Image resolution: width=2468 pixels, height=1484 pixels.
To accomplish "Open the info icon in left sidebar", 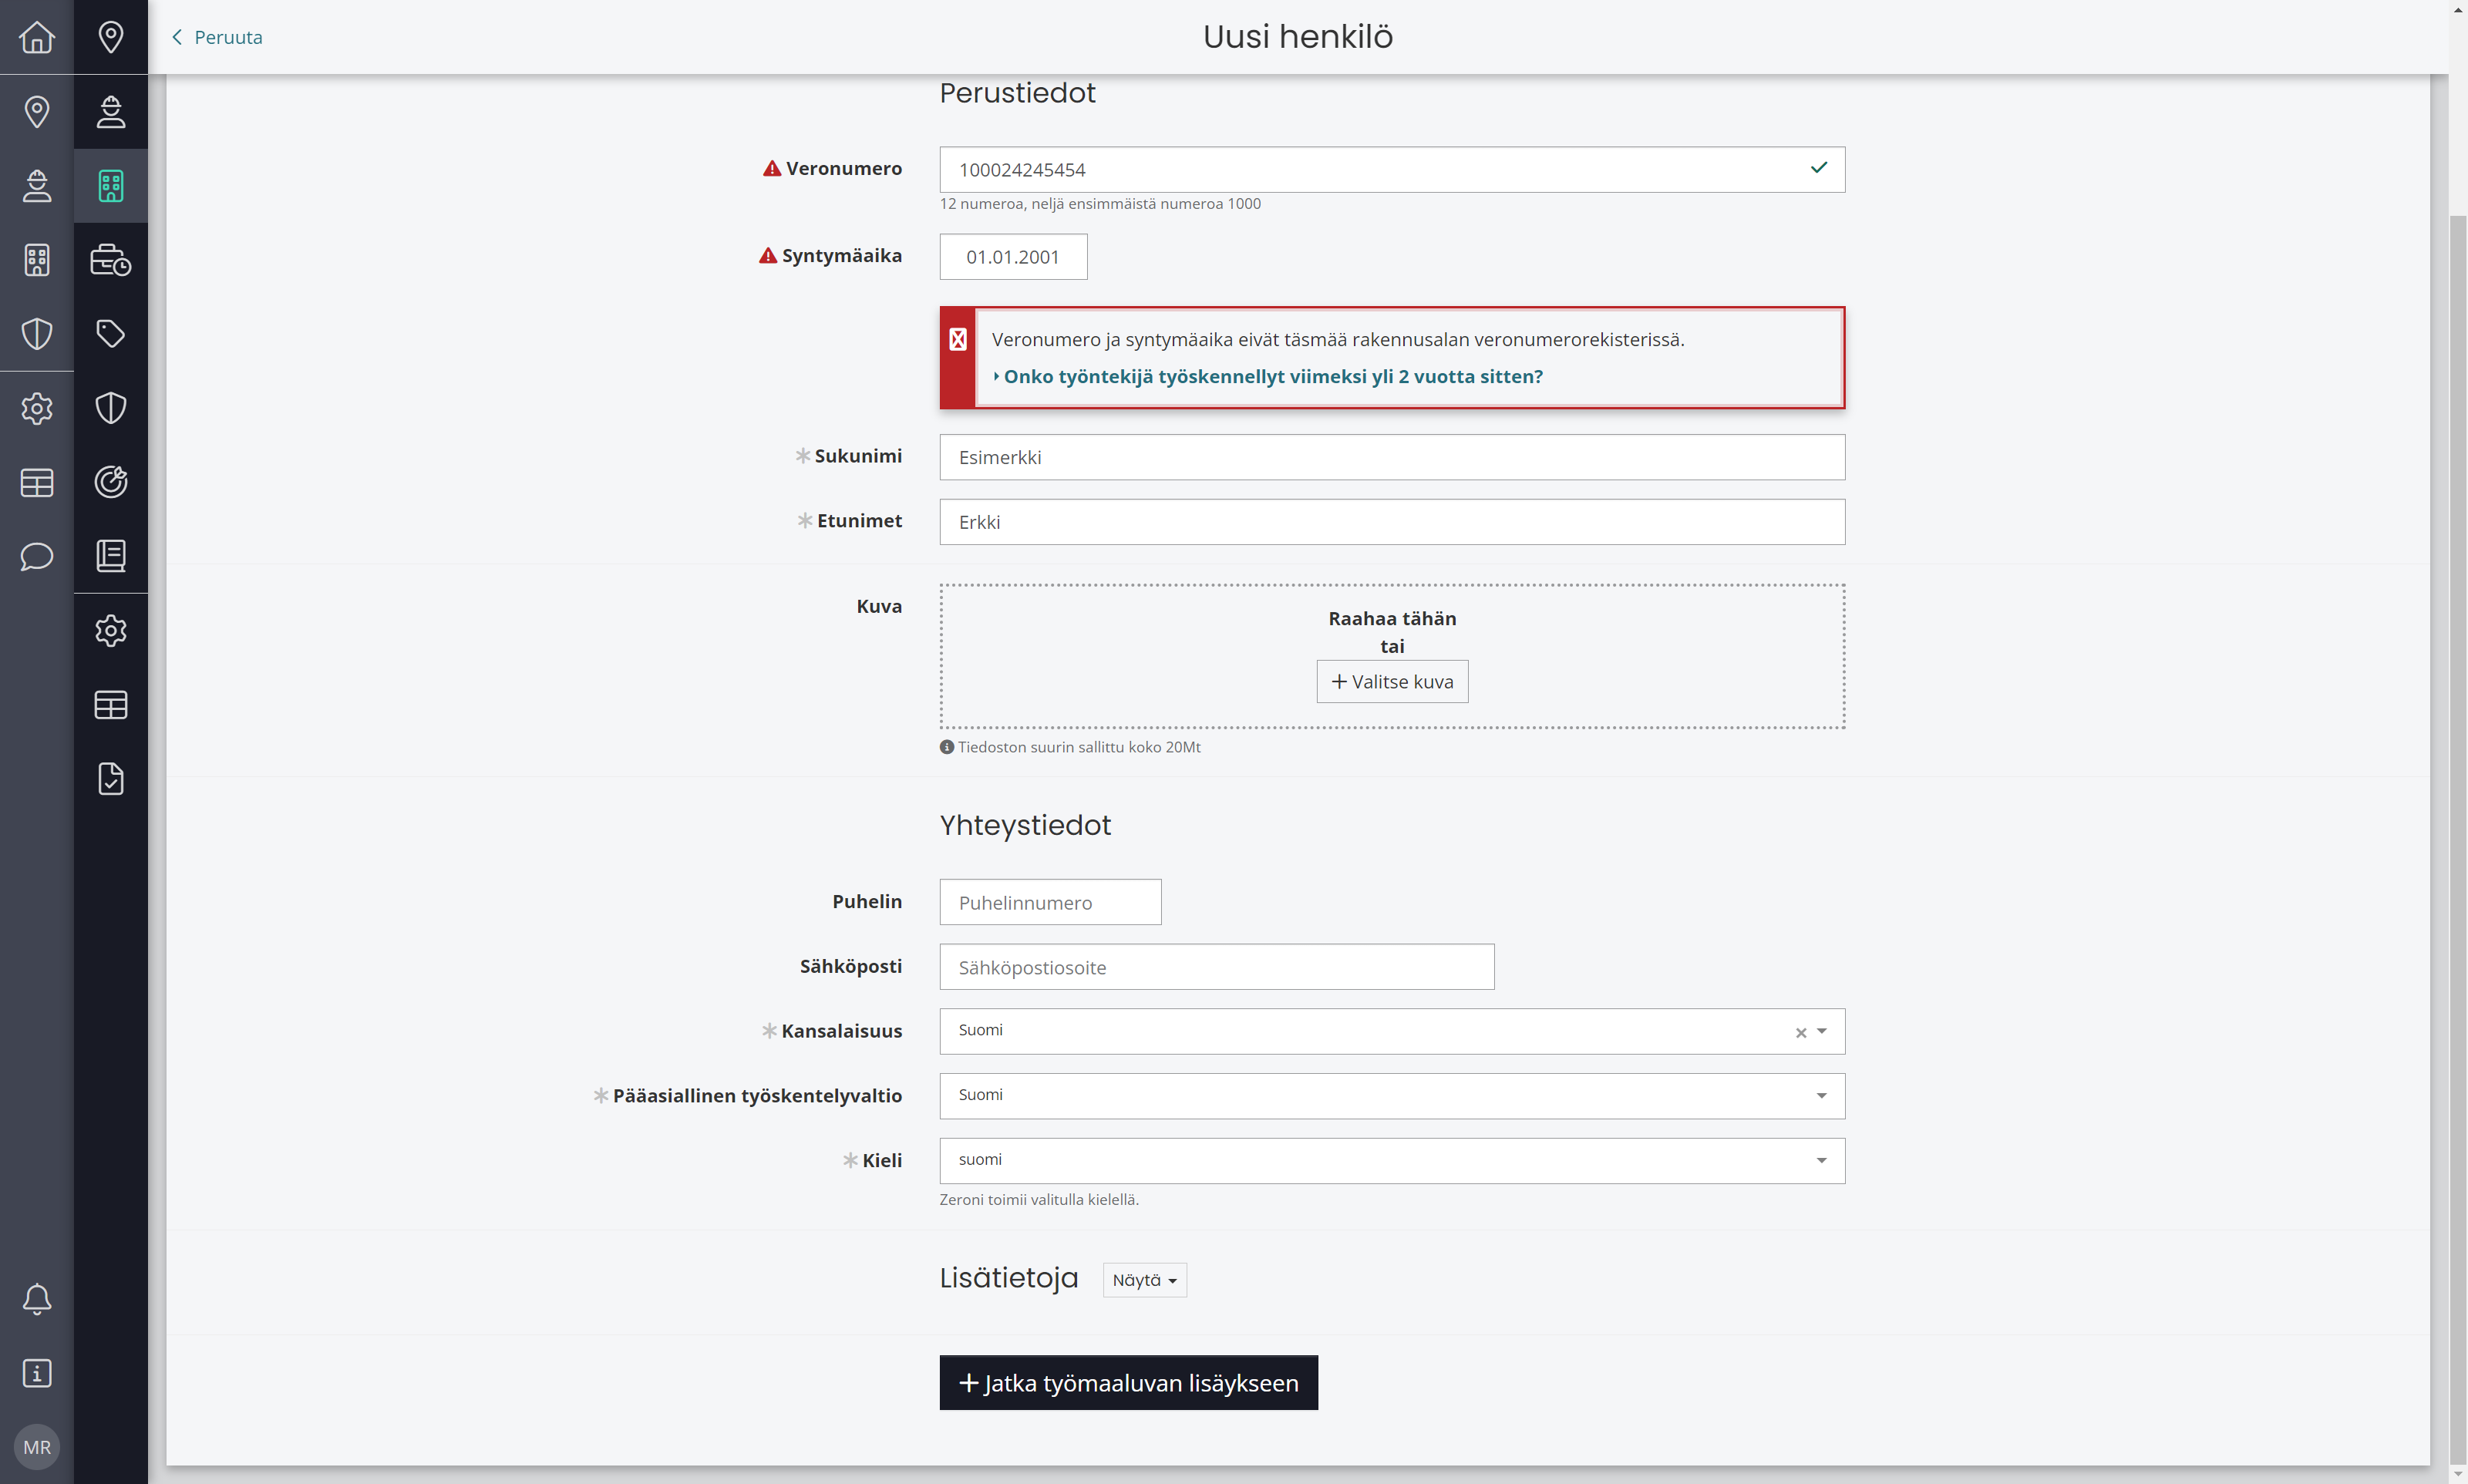I will click(x=37, y=1373).
